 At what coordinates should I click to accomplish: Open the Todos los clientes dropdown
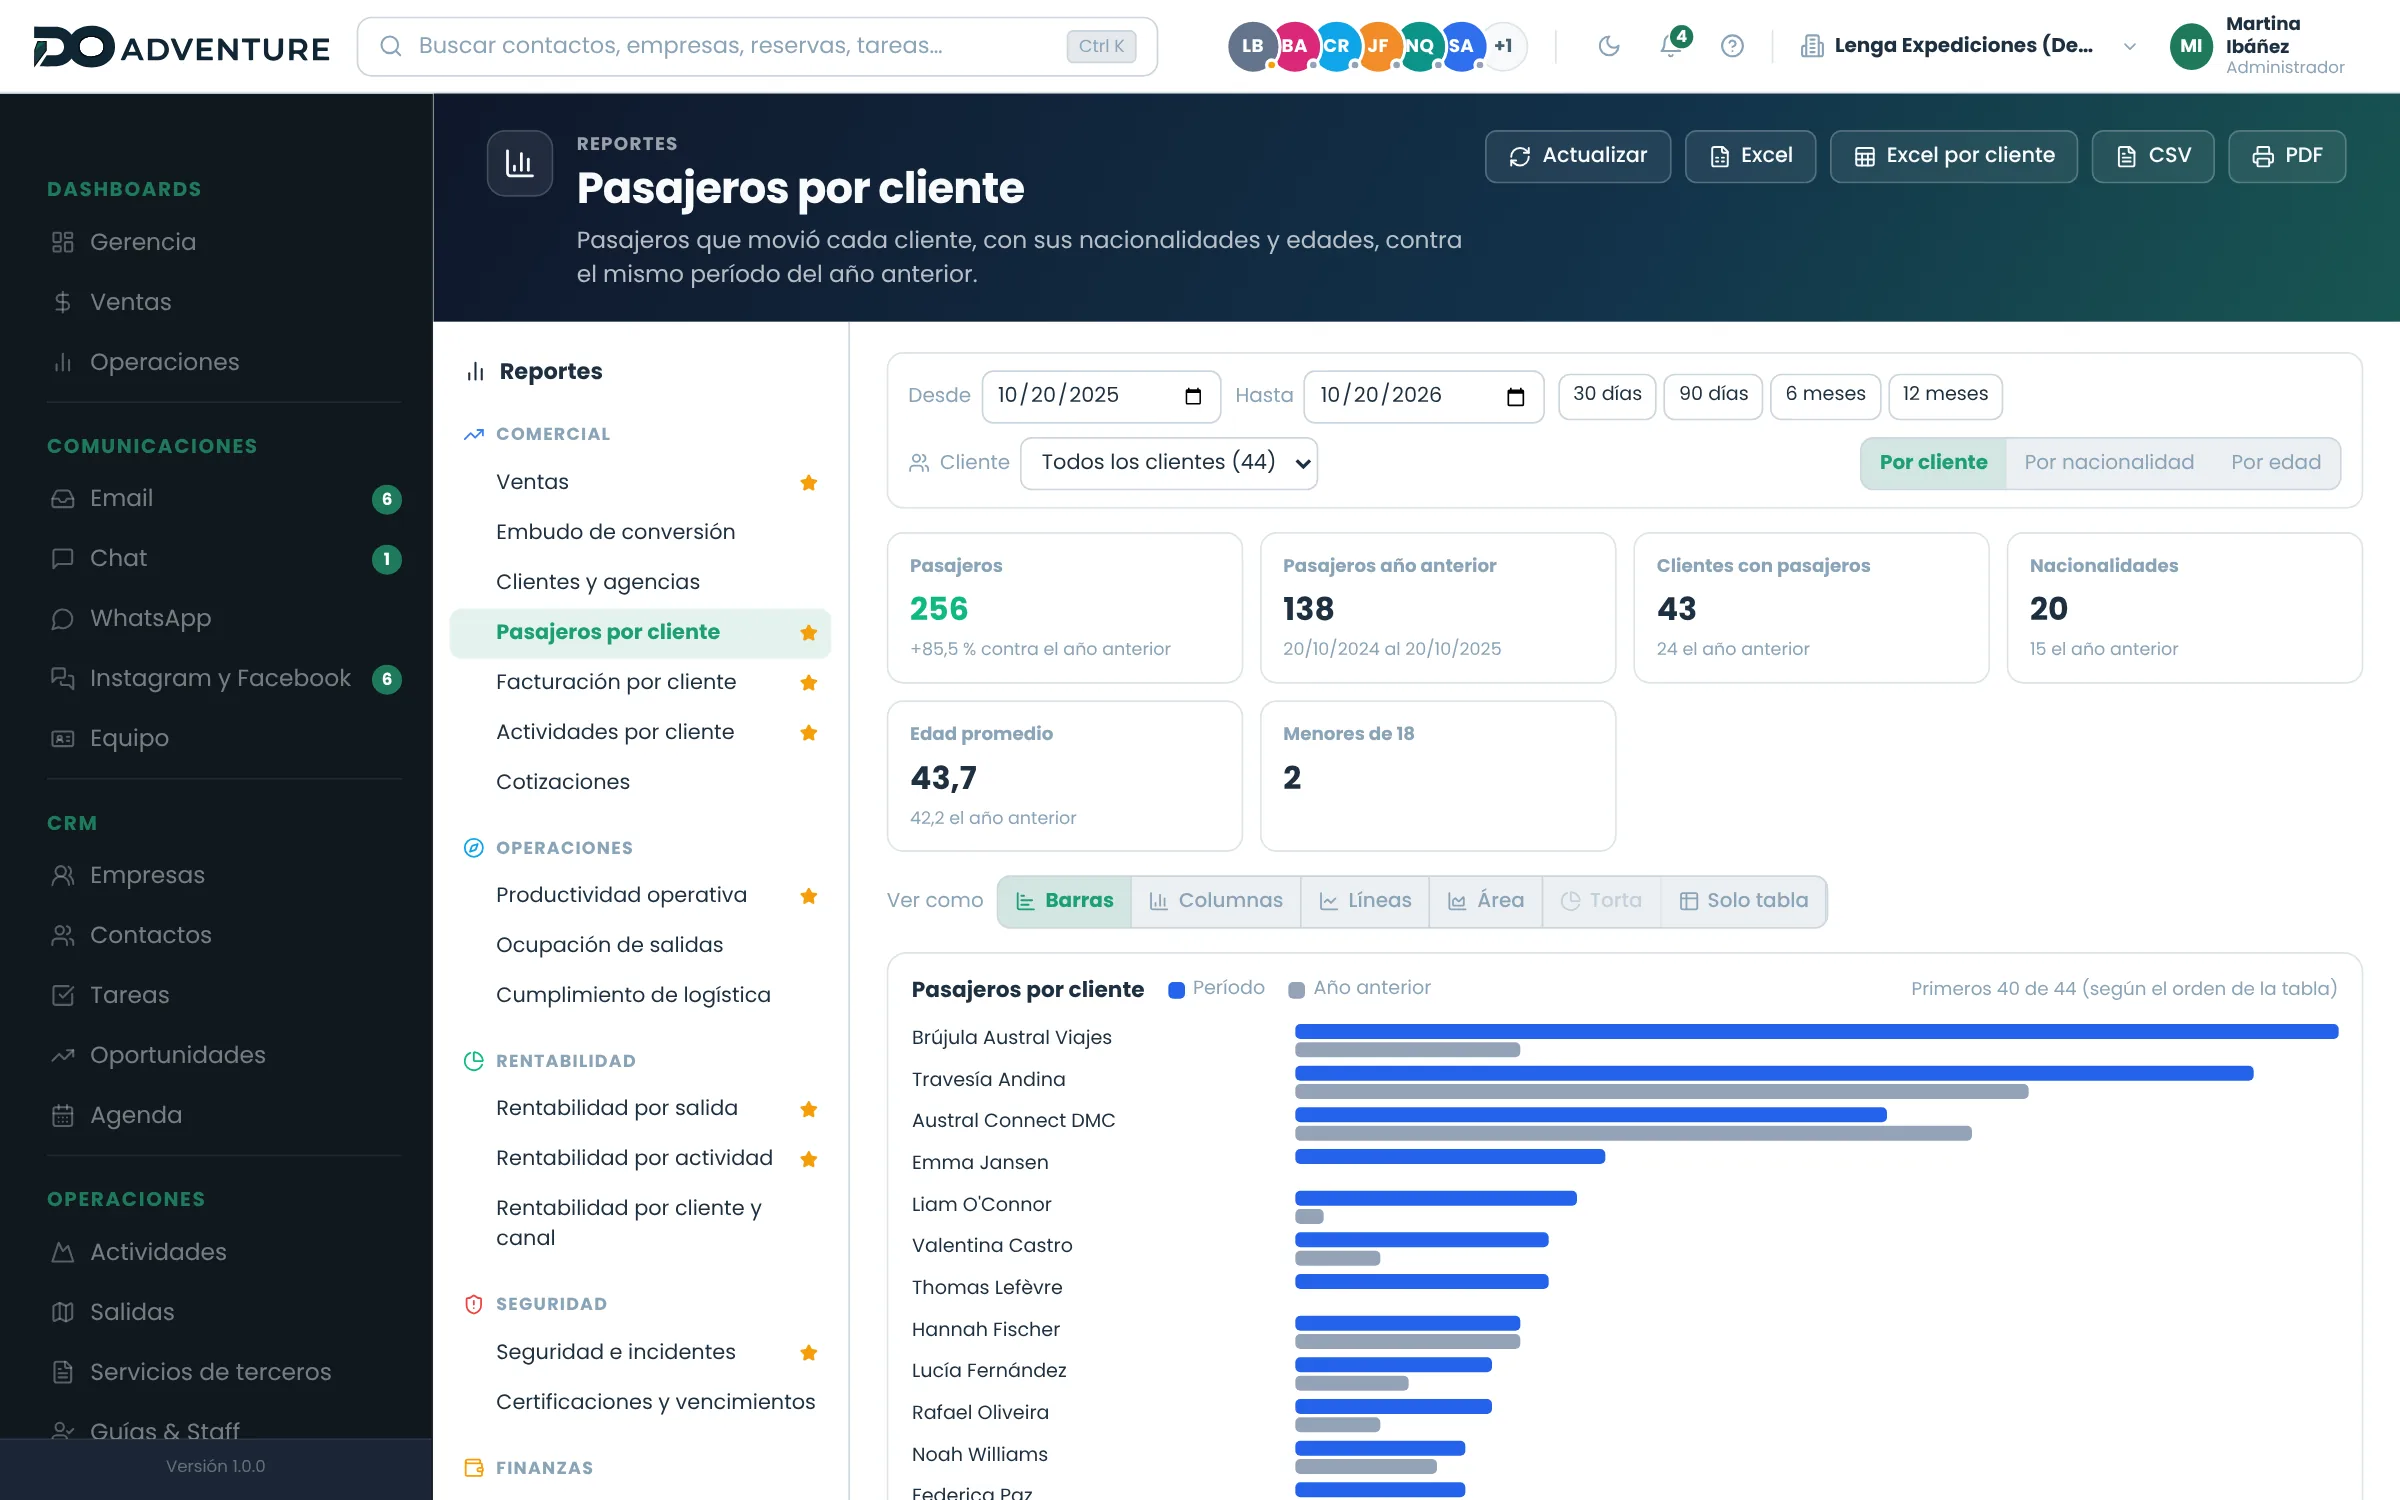click(x=1169, y=463)
